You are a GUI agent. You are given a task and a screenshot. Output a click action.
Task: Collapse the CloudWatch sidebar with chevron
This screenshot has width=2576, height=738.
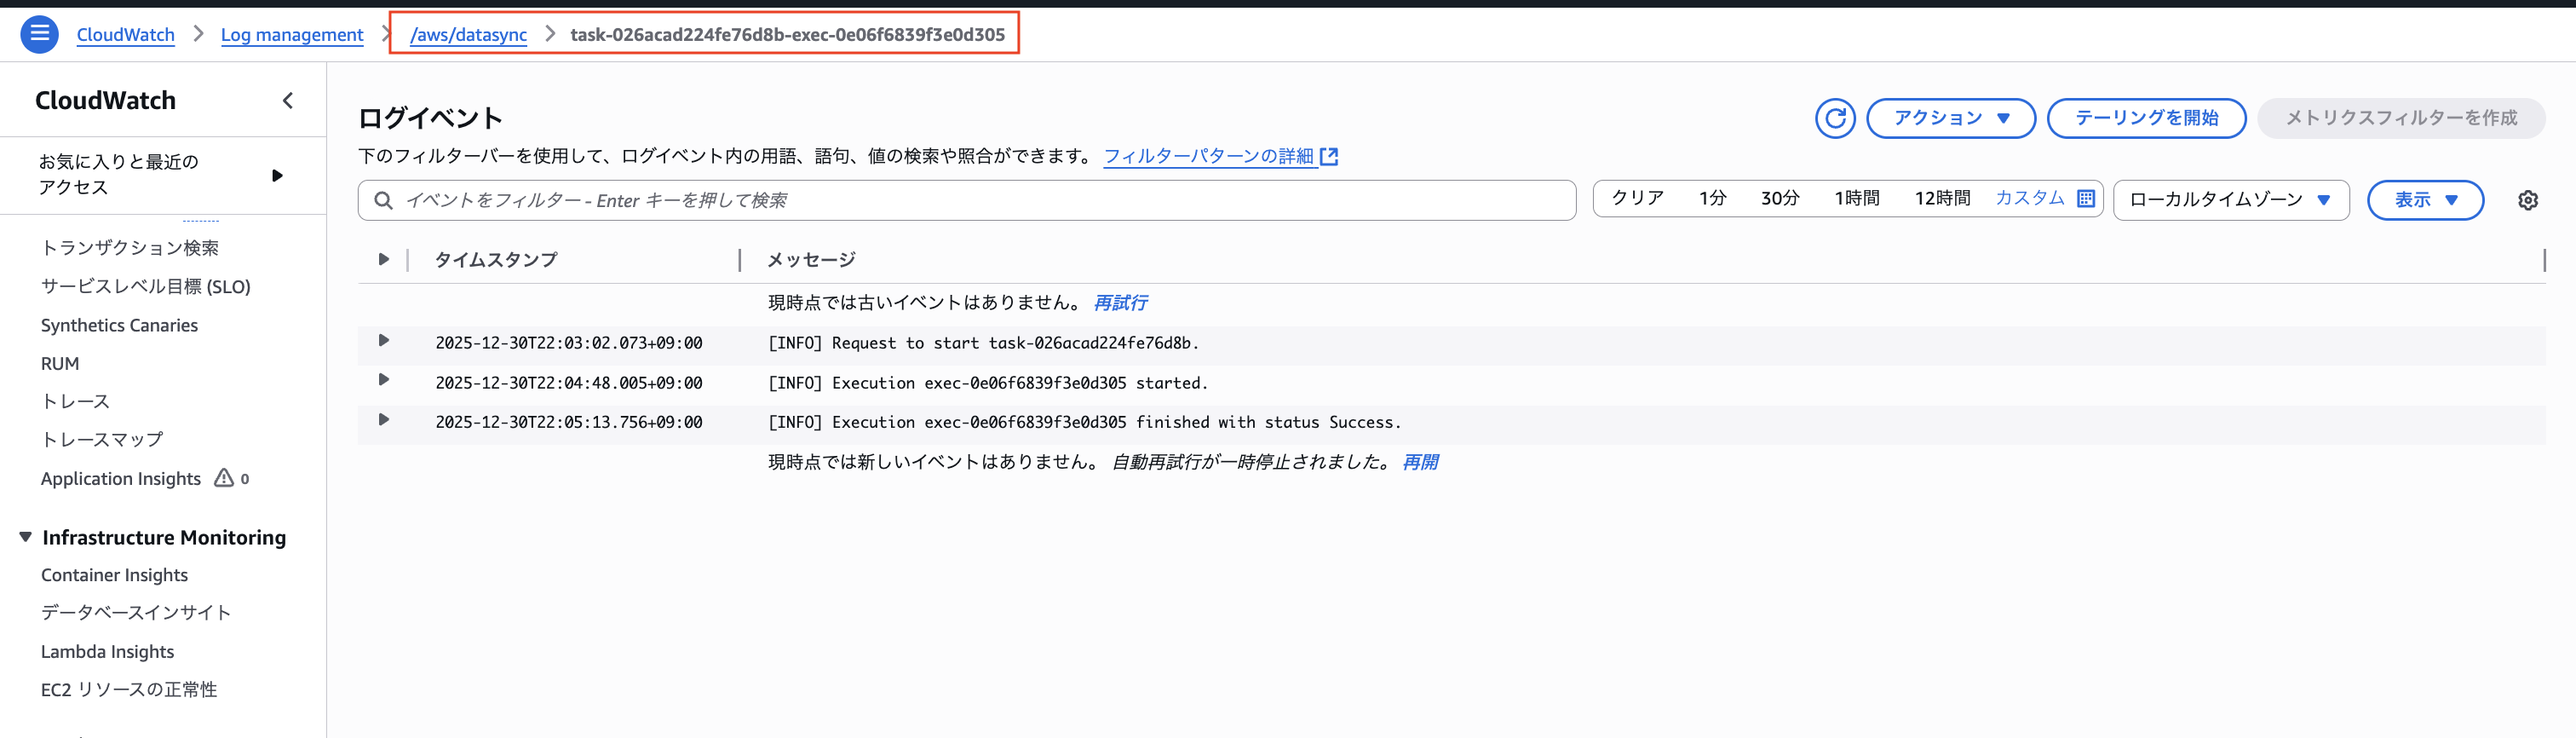(288, 100)
